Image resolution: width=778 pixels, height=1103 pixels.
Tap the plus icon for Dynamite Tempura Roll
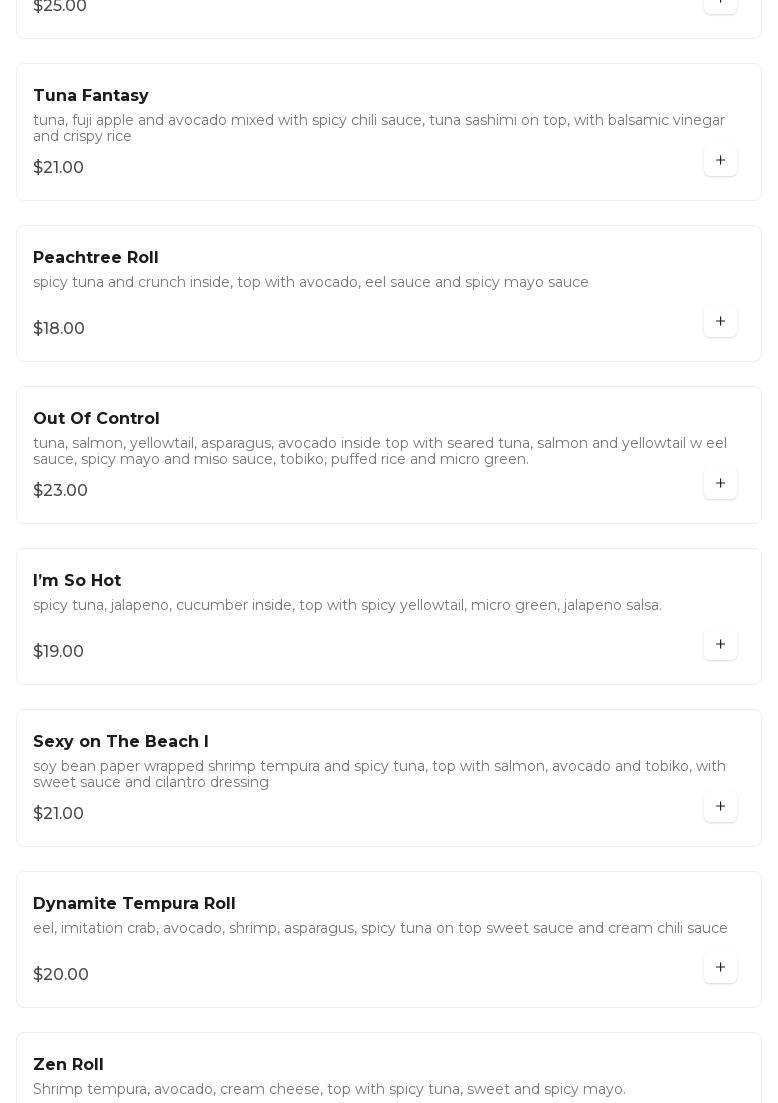(x=720, y=967)
